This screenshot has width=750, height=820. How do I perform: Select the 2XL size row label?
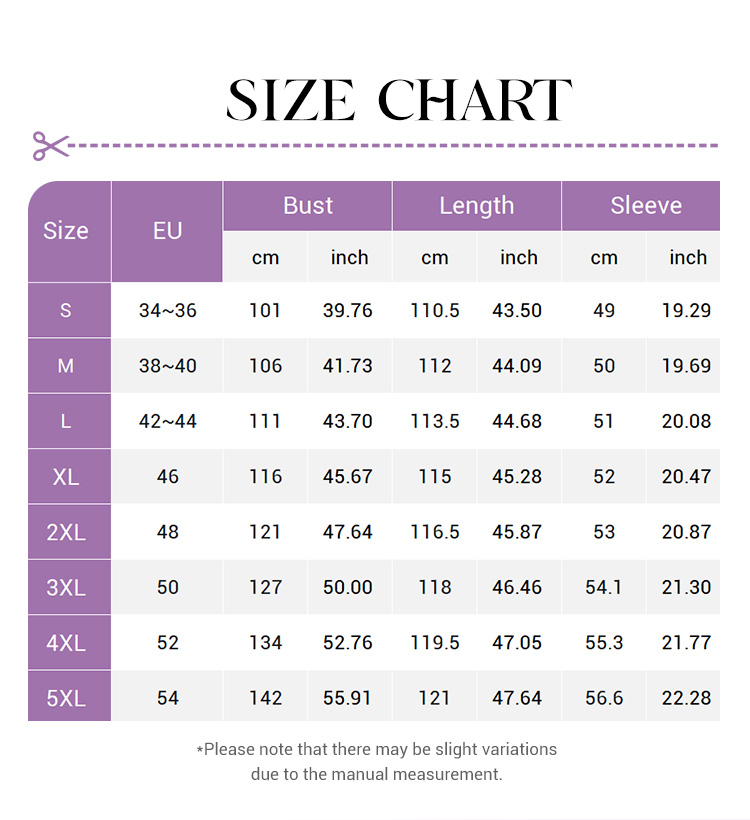tap(66, 532)
